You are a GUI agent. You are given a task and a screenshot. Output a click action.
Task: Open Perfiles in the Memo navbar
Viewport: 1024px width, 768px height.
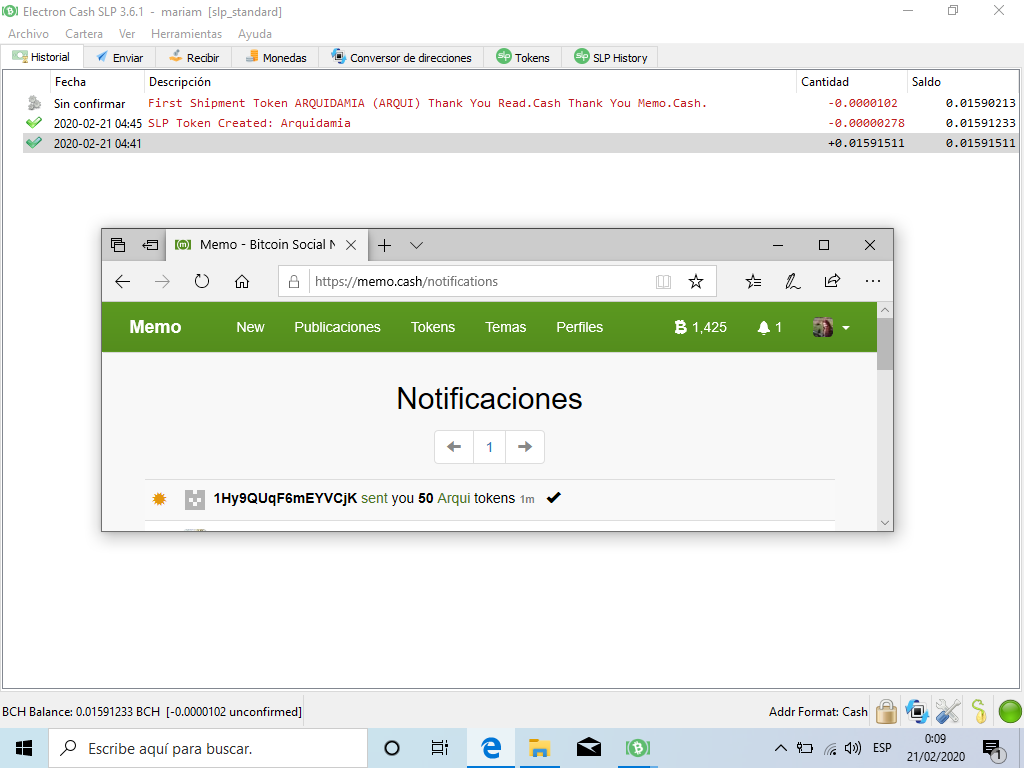579,327
